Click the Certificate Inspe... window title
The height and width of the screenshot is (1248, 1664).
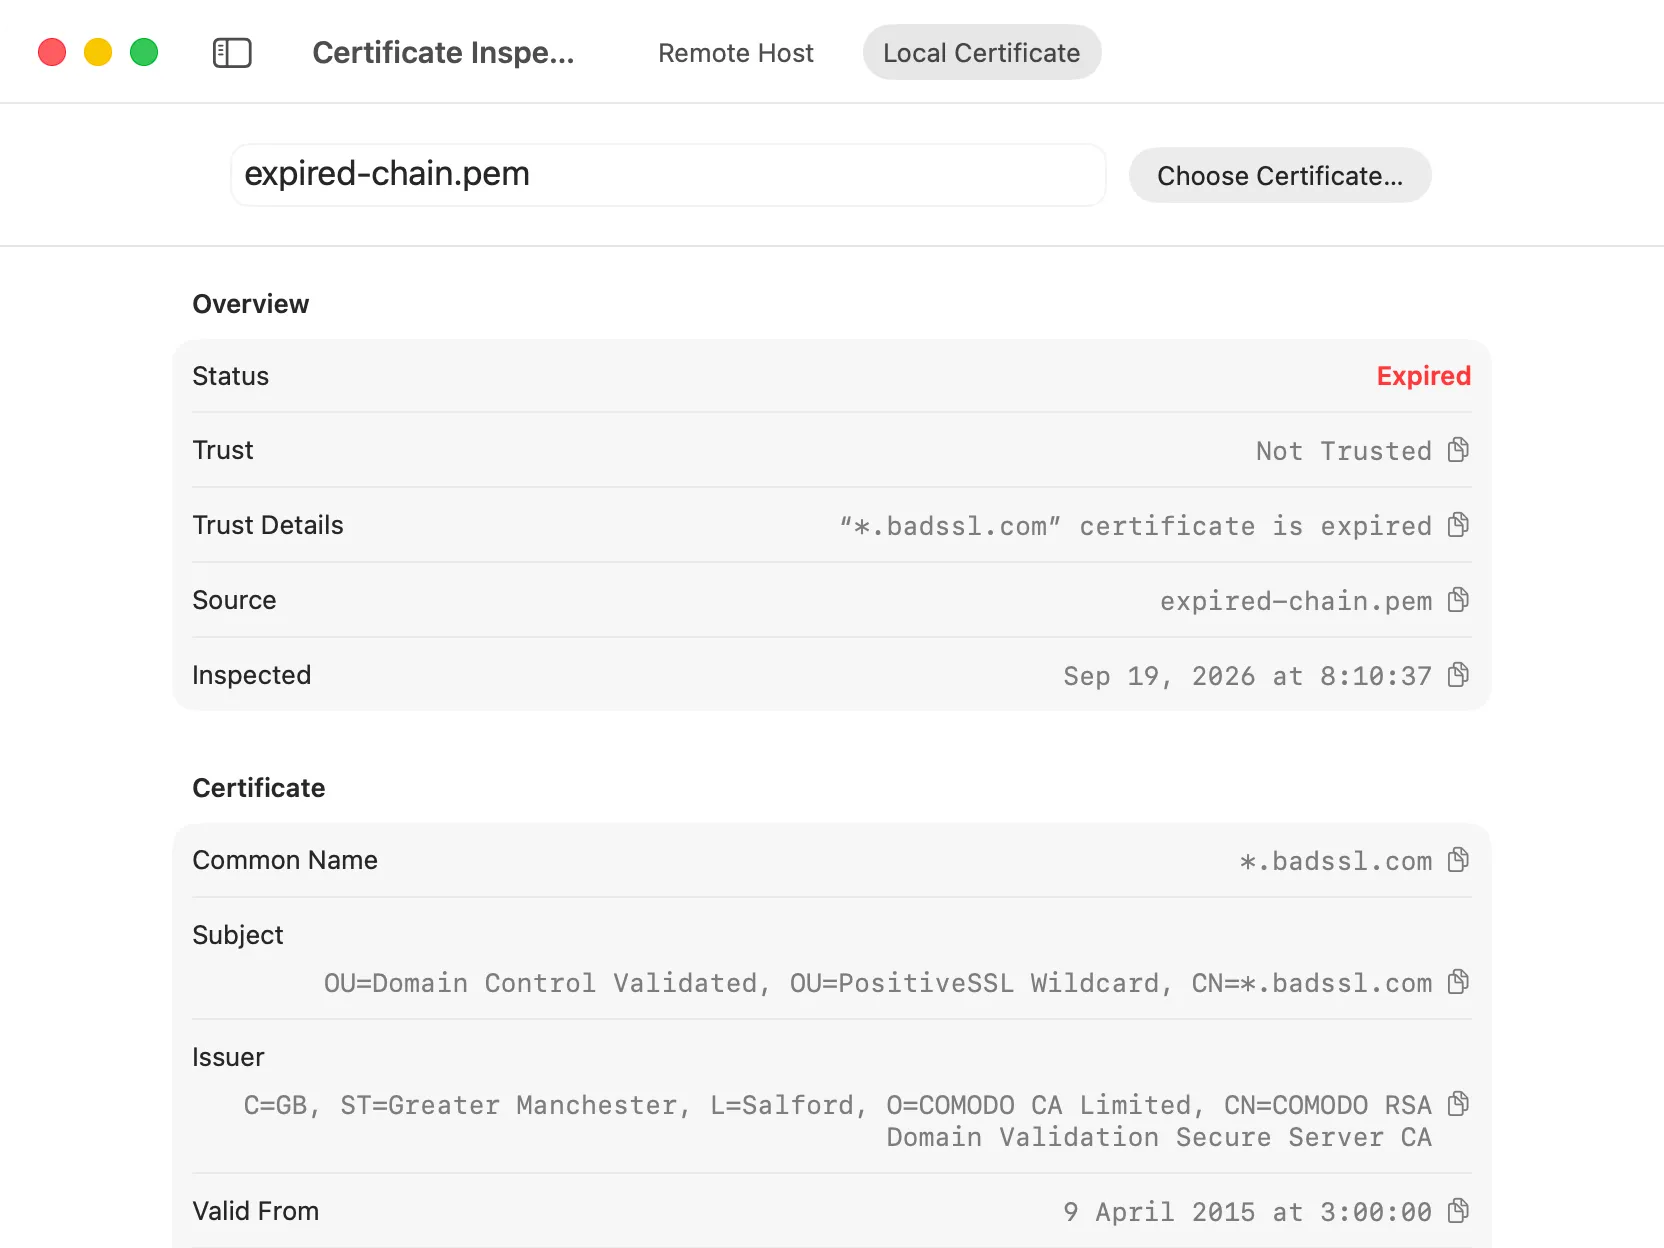click(x=443, y=53)
